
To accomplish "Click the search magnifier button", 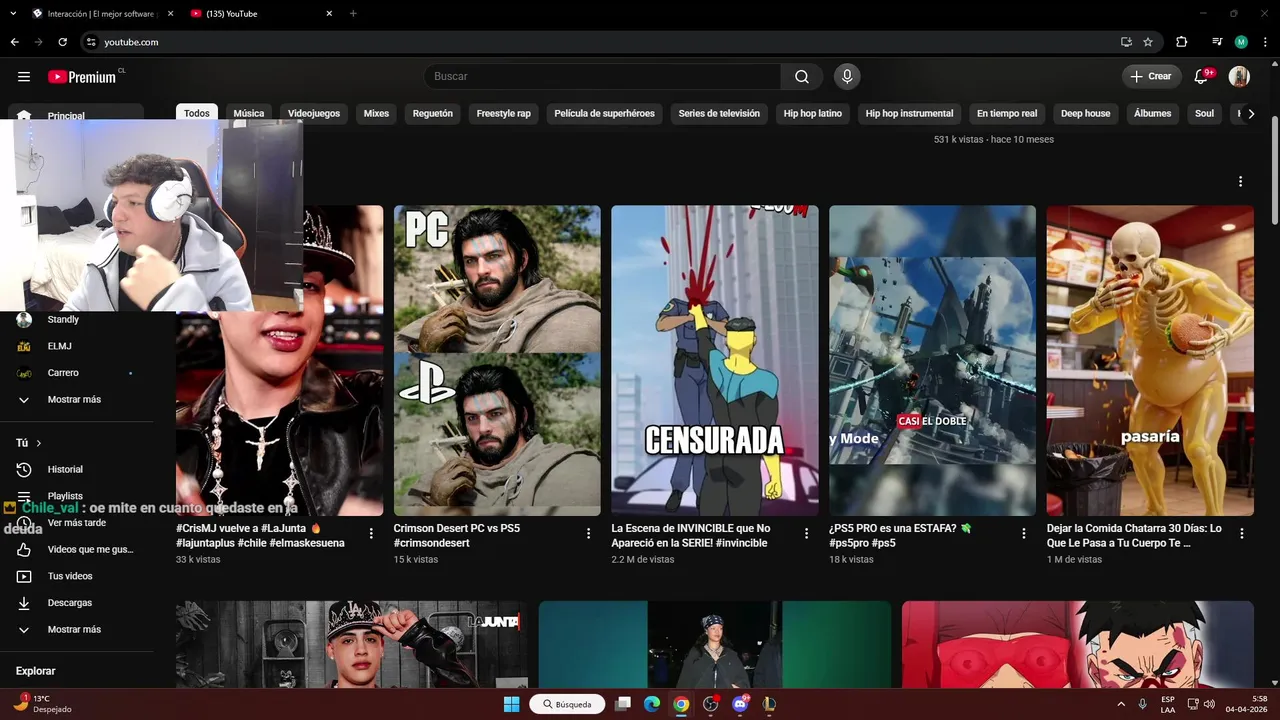I will [x=802, y=76].
